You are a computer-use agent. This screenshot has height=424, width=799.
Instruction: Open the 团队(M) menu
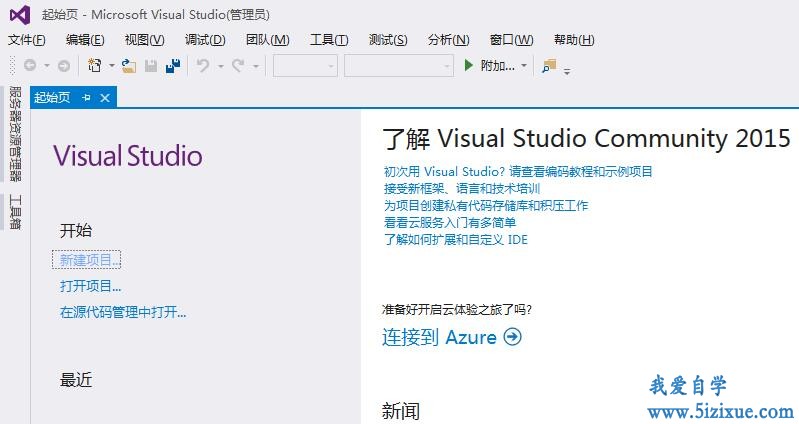(x=268, y=40)
